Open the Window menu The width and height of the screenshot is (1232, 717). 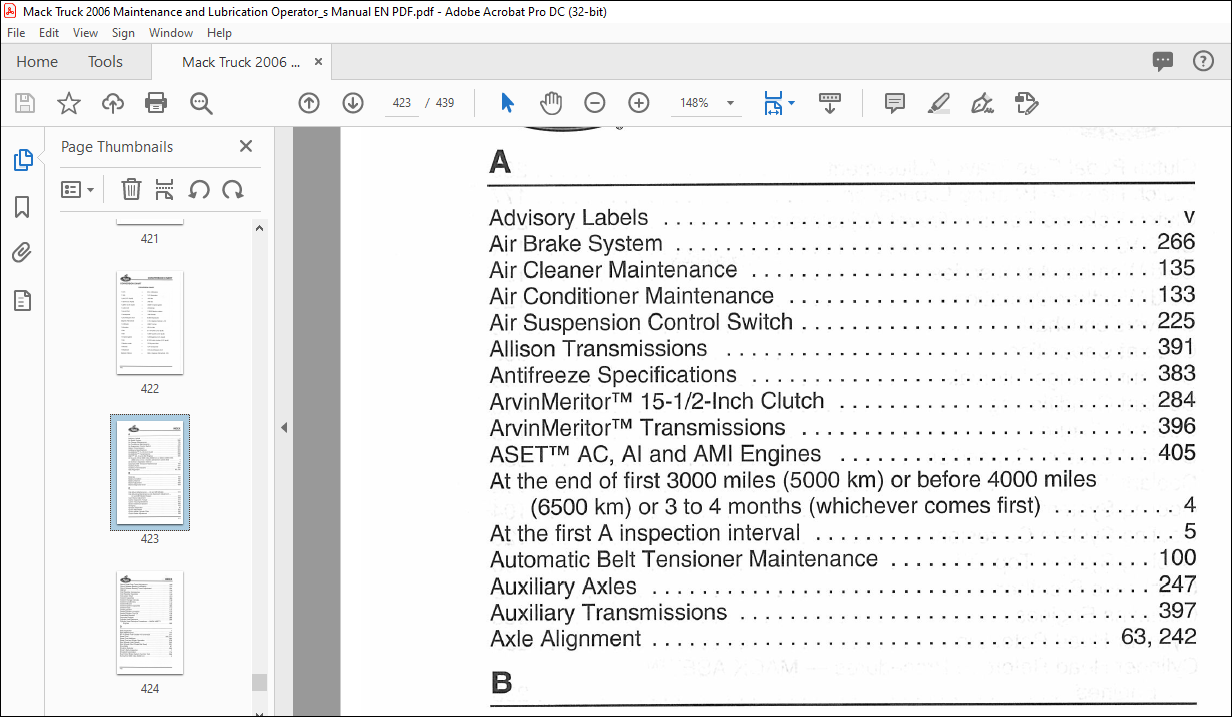[171, 33]
